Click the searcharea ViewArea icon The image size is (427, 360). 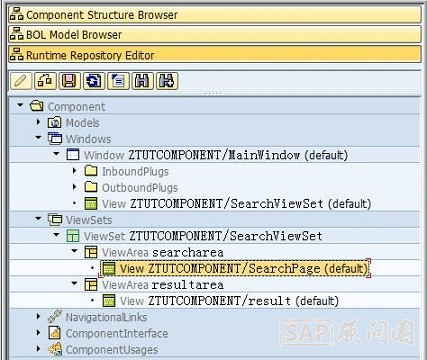coord(91,252)
